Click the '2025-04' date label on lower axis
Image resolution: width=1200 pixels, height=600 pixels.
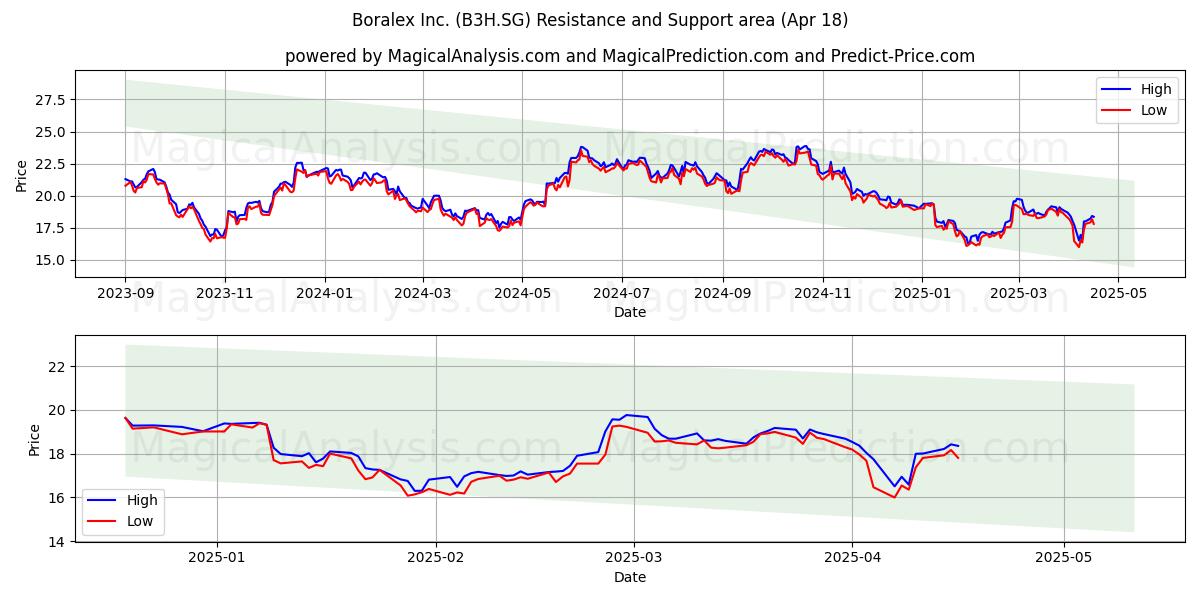pyautogui.click(x=852, y=558)
